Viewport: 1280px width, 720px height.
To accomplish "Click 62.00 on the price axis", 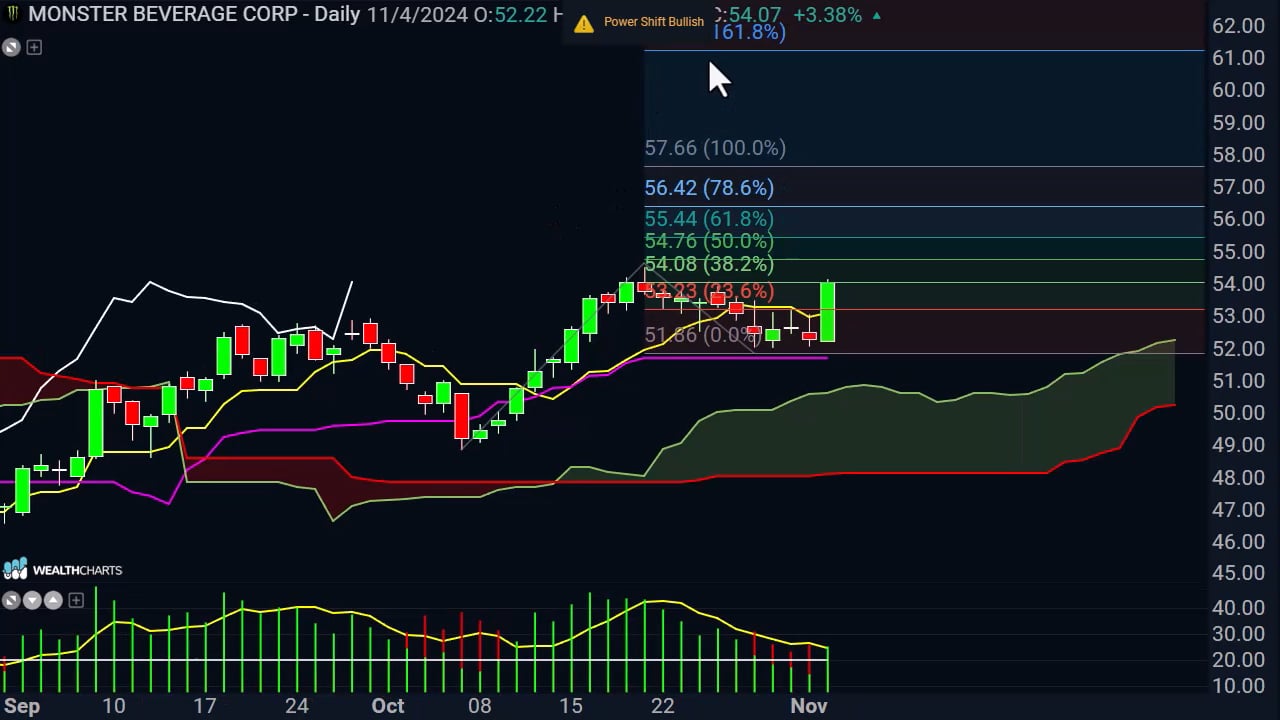I will click(1238, 26).
